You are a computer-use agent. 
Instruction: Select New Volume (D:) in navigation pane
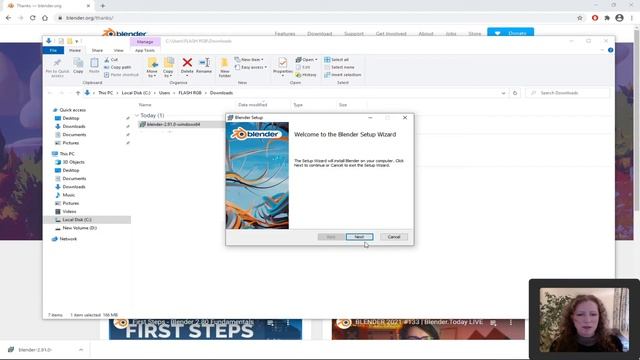80,228
